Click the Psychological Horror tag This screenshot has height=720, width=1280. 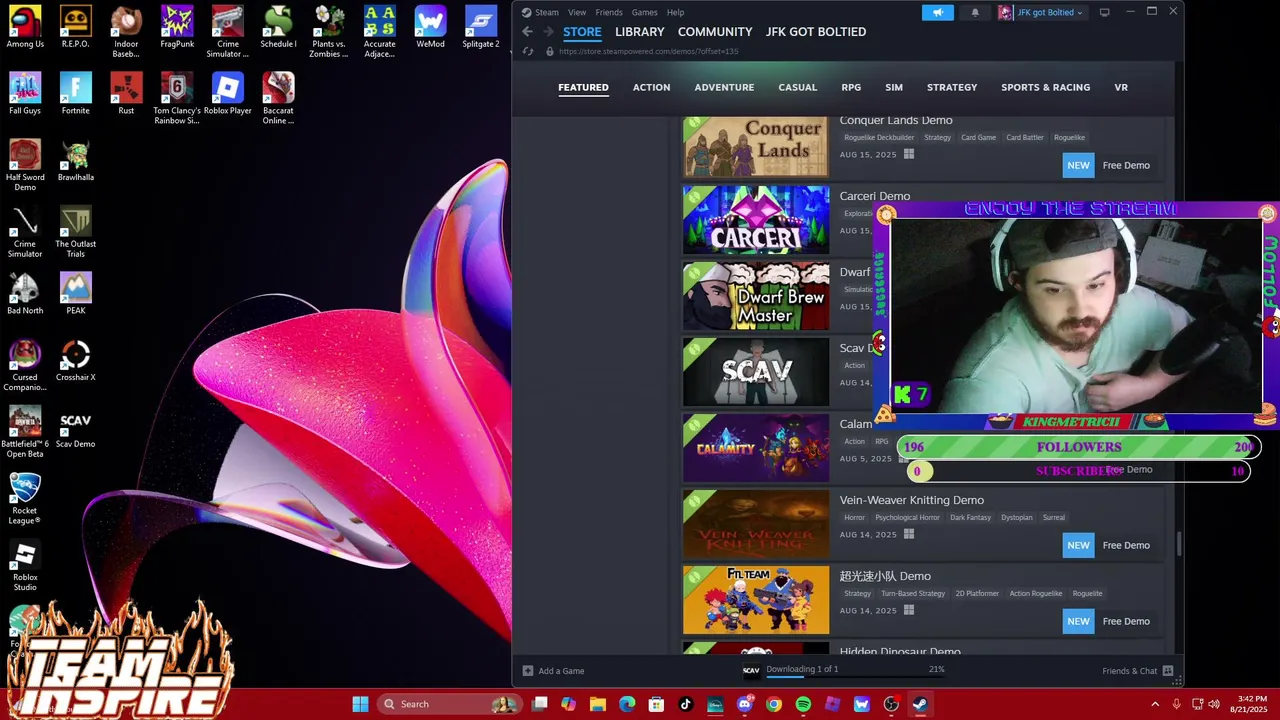[907, 517]
